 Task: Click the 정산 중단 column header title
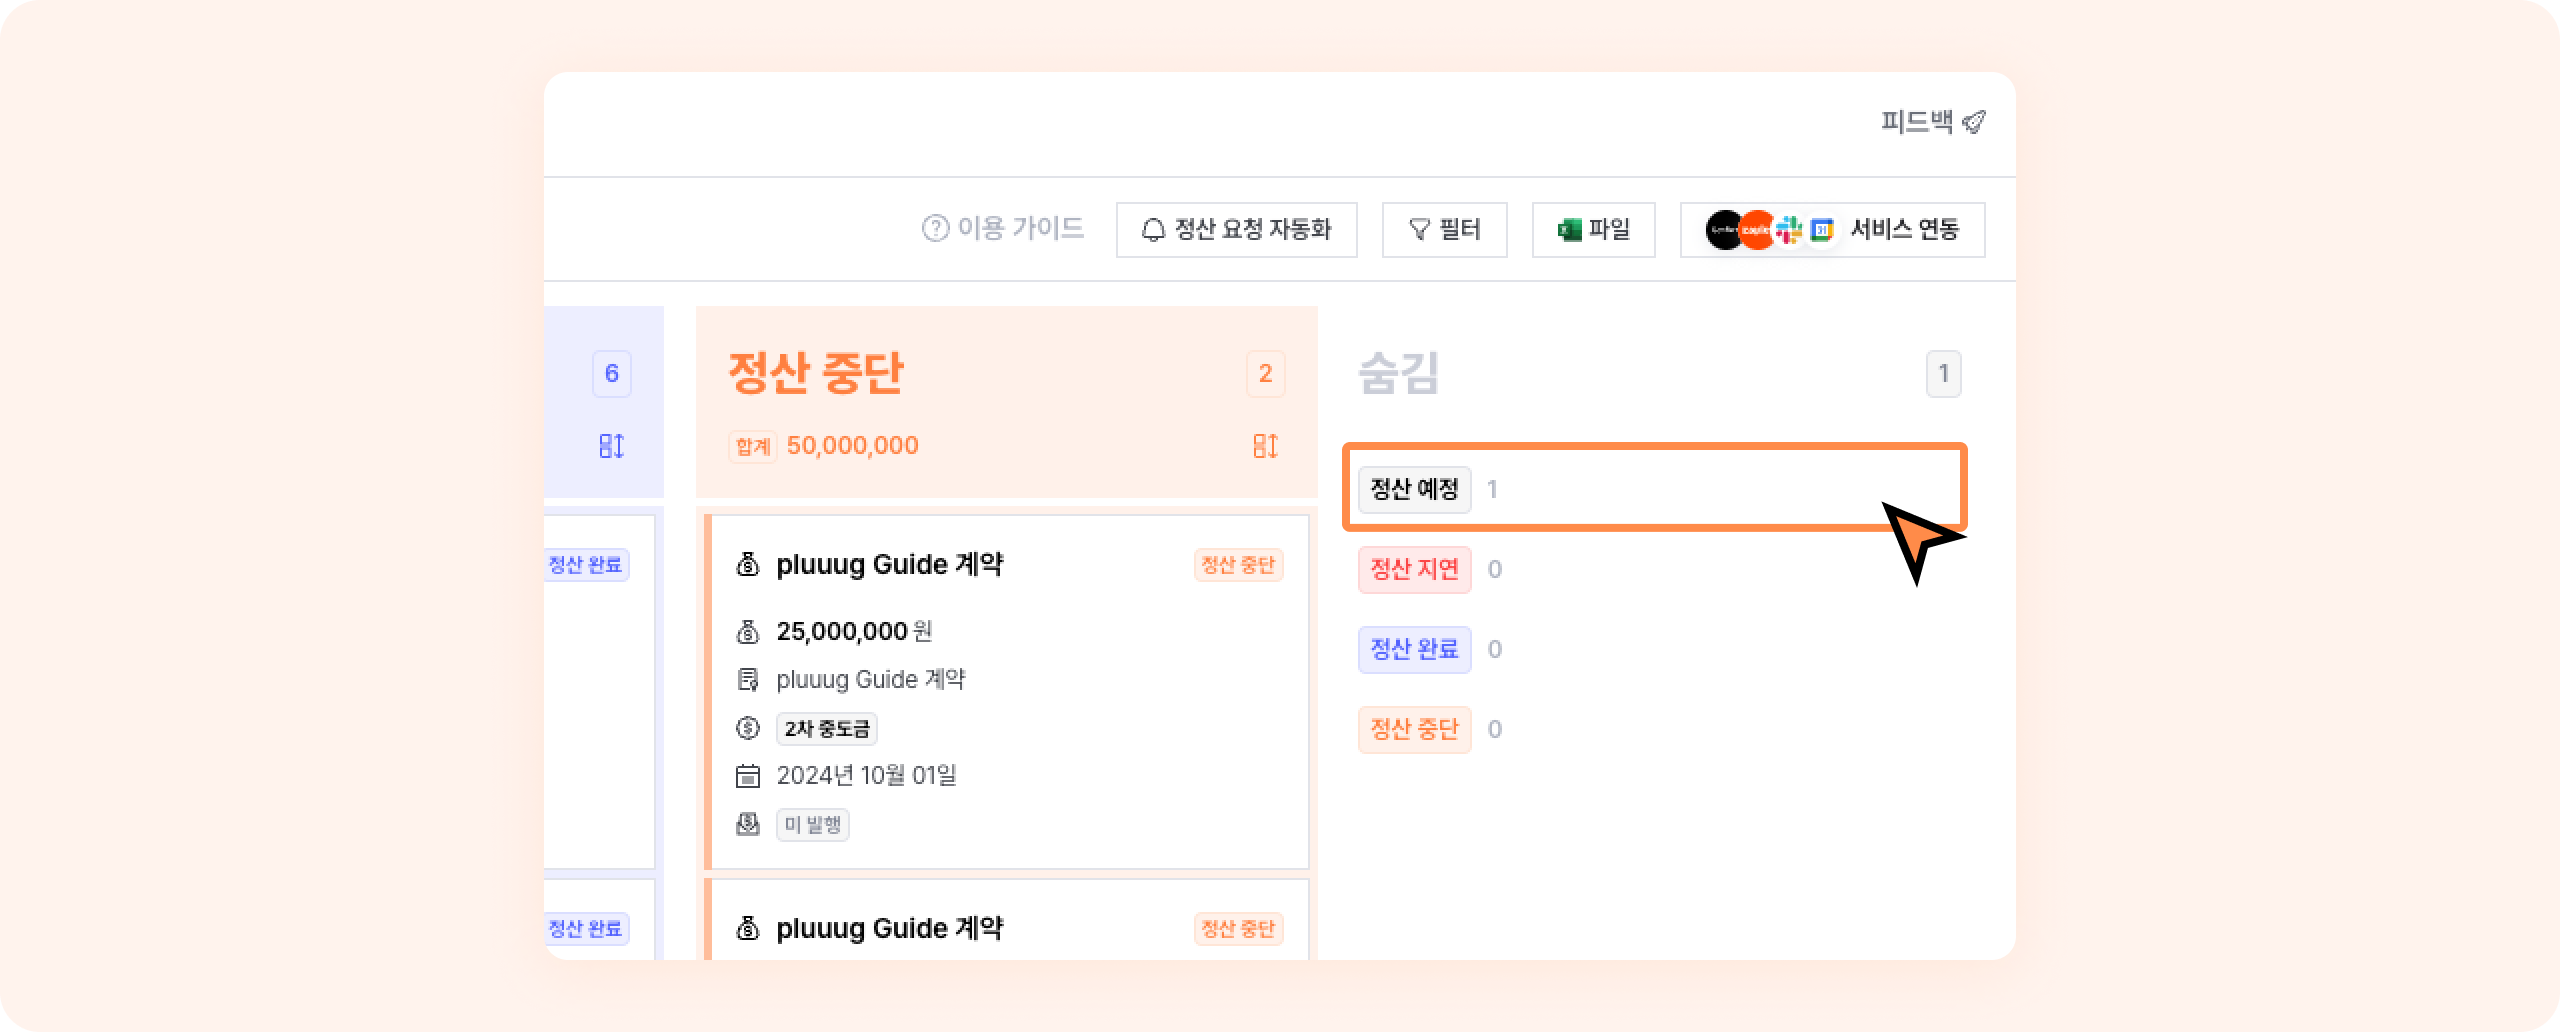[816, 372]
